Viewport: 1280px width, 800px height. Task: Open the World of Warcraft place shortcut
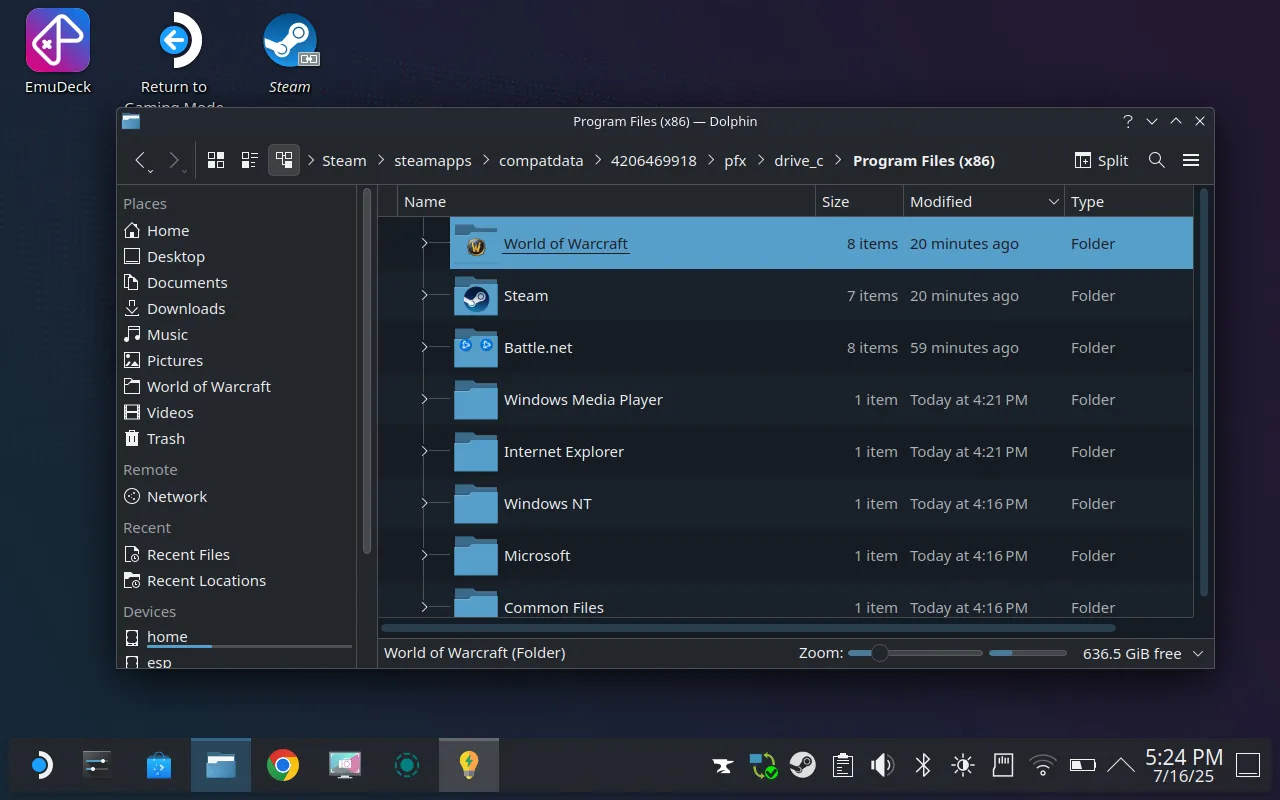pyautogui.click(x=207, y=386)
